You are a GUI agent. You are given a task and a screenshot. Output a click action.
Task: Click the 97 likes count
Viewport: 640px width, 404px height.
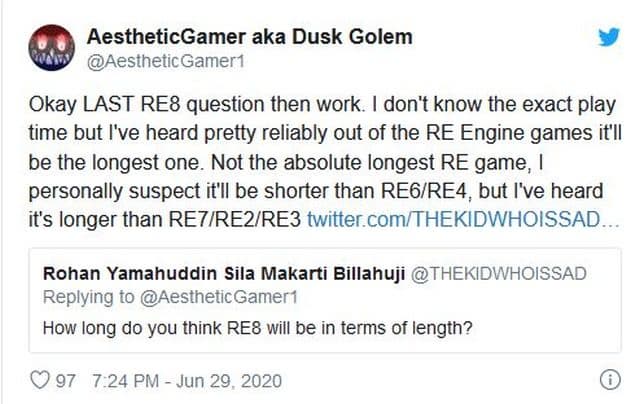coord(69,381)
